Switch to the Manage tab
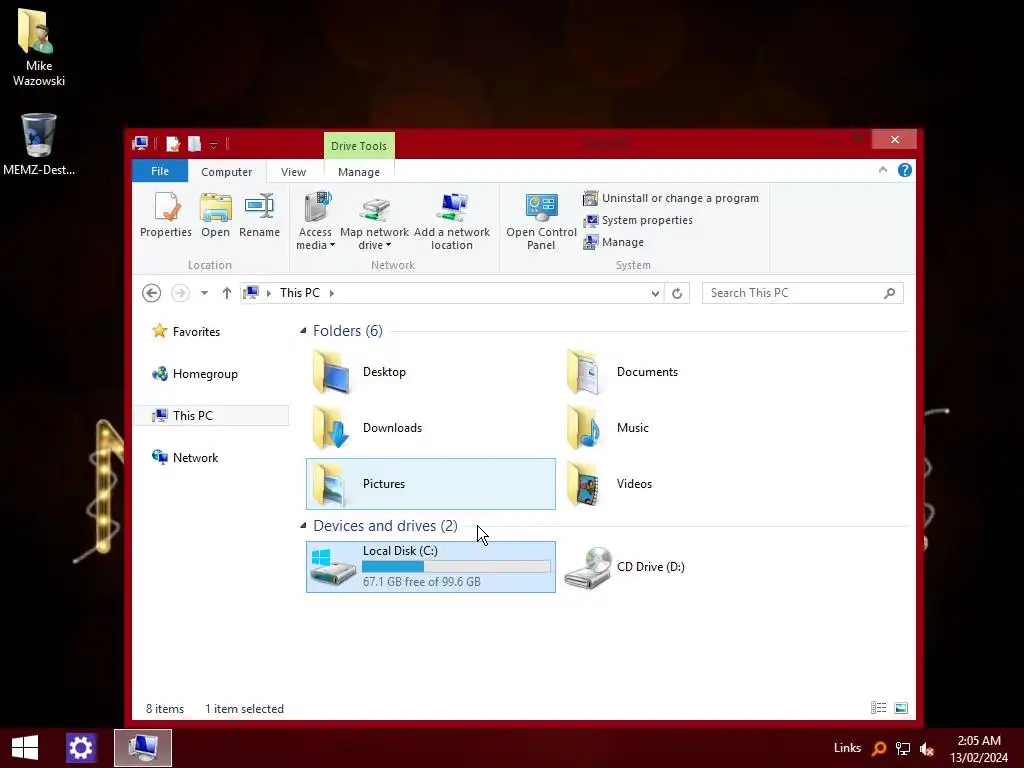The height and width of the screenshot is (768, 1024). (x=359, y=172)
